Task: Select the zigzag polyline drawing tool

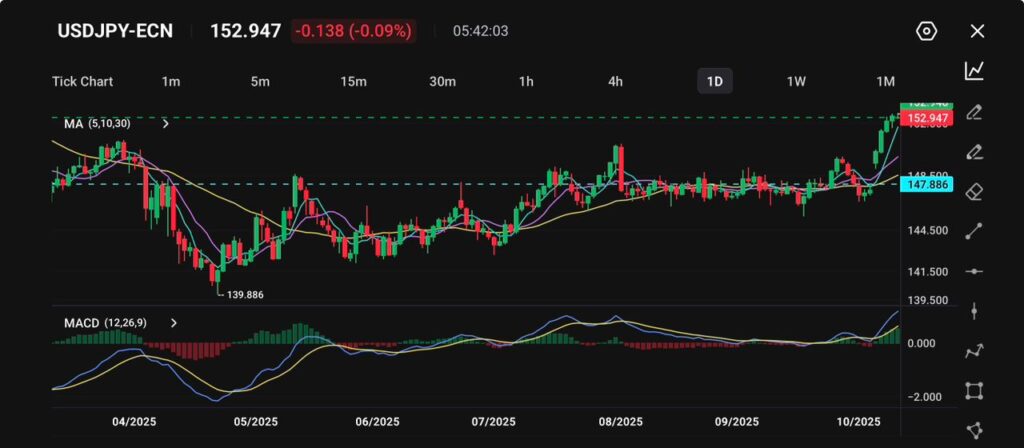Action: [x=973, y=351]
